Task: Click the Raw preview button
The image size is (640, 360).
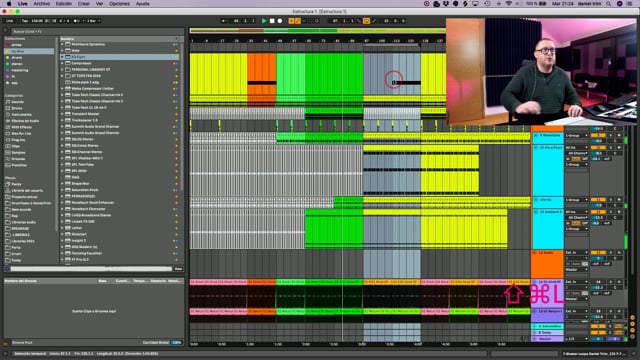Action: 178,269
